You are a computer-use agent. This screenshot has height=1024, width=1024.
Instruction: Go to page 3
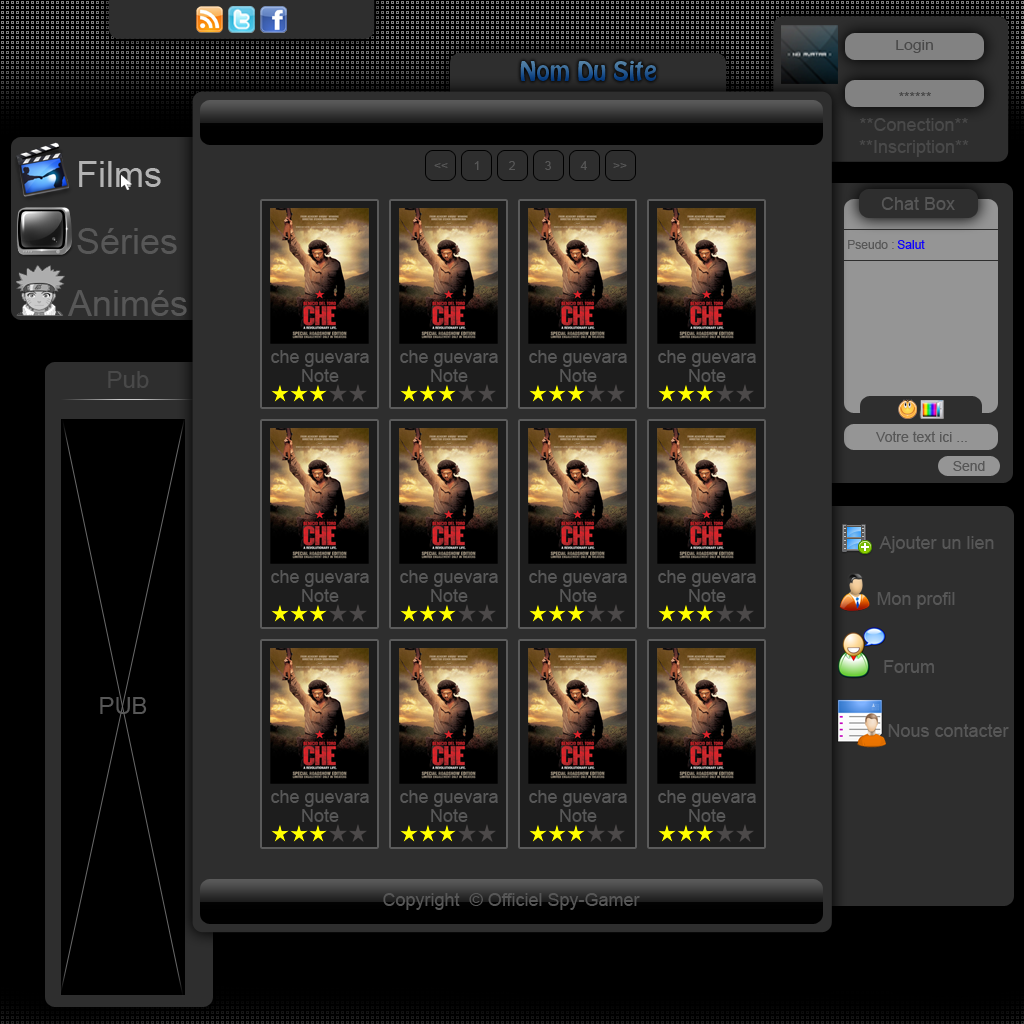pos(548,166)
